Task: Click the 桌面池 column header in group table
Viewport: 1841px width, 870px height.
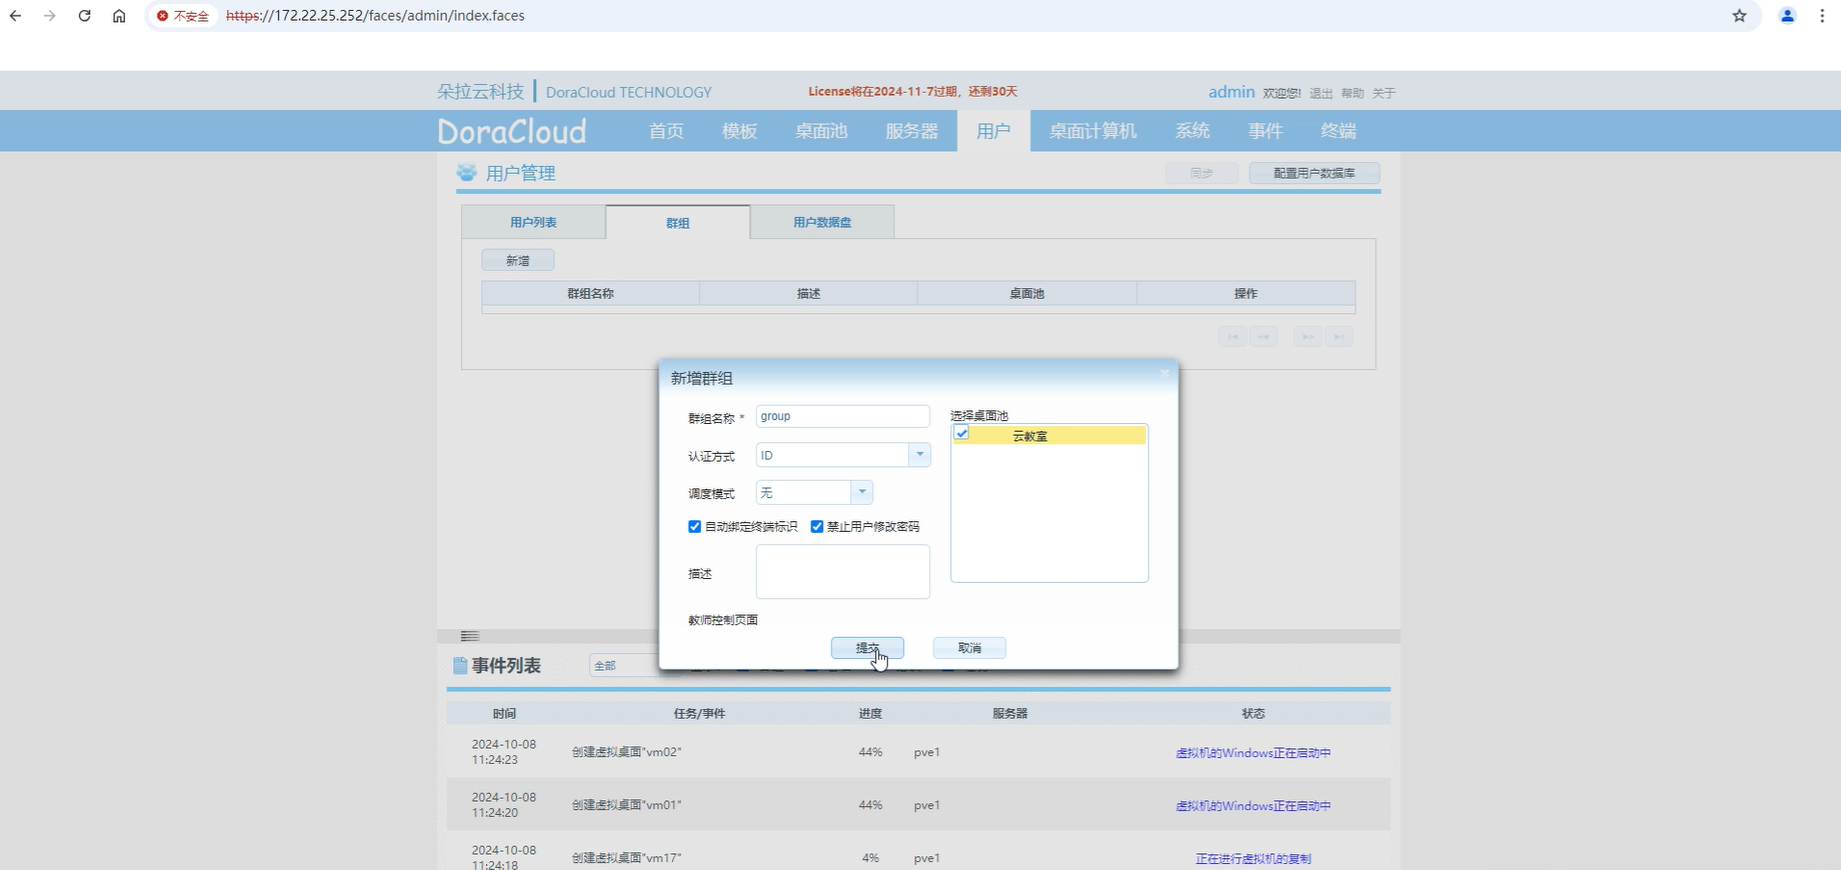Action: (1027, 293)
